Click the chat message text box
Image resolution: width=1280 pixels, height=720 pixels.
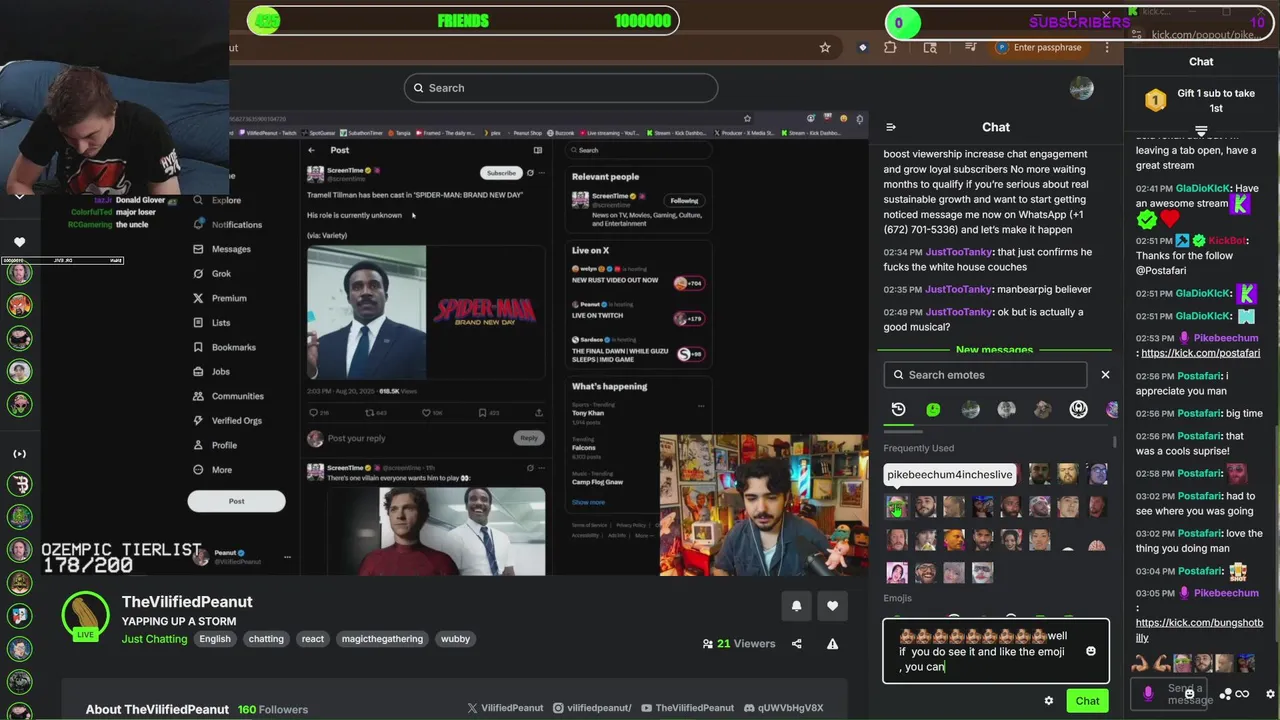pyautogui.click(x=995, y=651)
